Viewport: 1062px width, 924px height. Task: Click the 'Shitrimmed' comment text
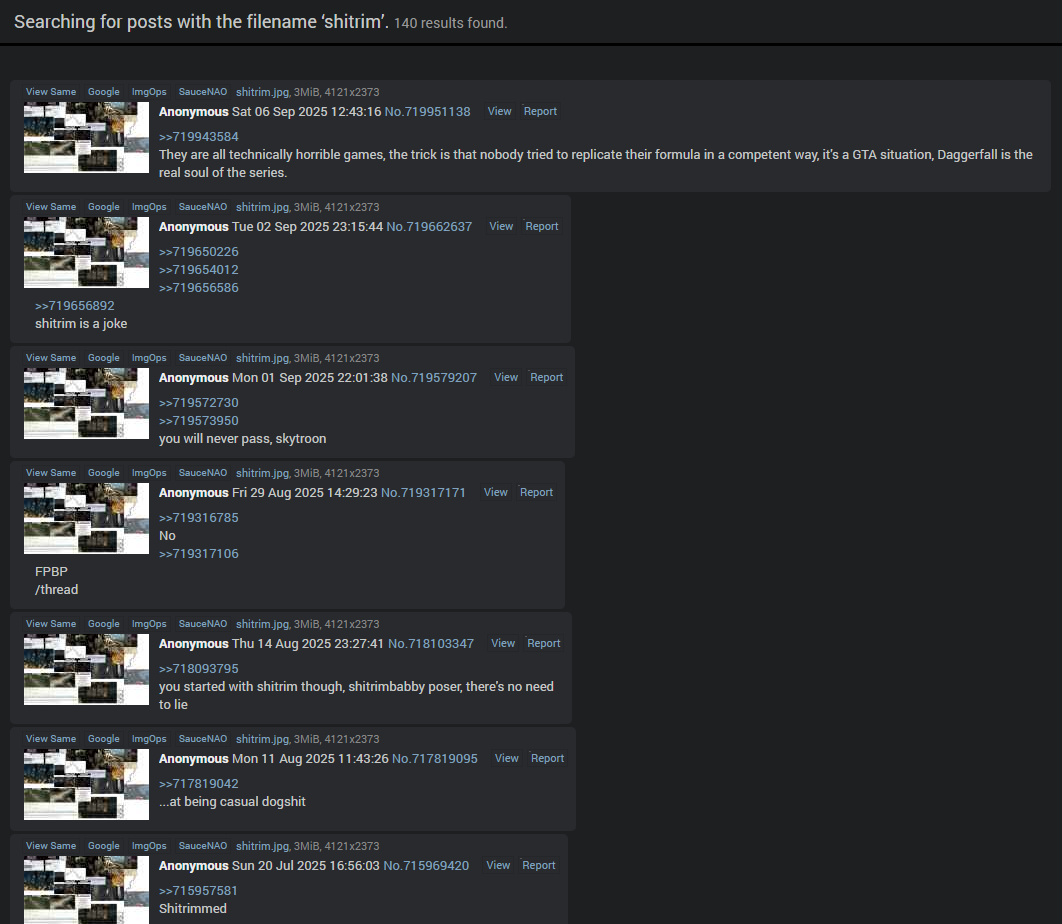coord(193,910)
